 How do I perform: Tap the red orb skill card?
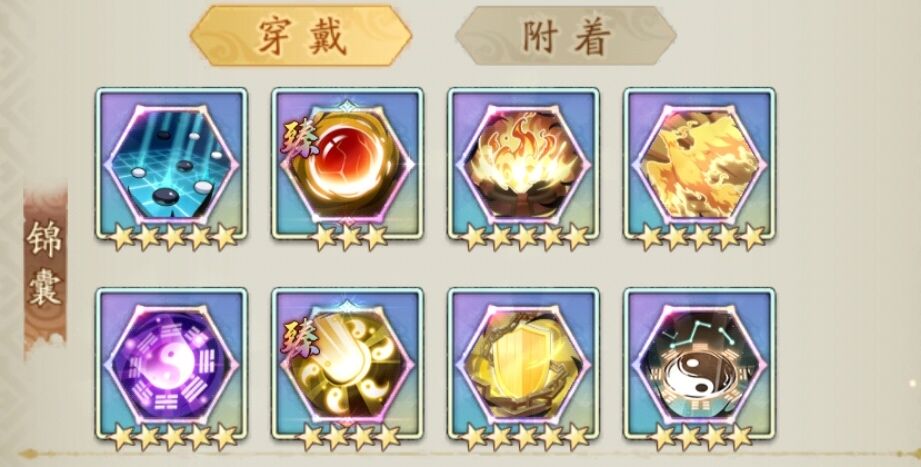(x=348, y=164)
